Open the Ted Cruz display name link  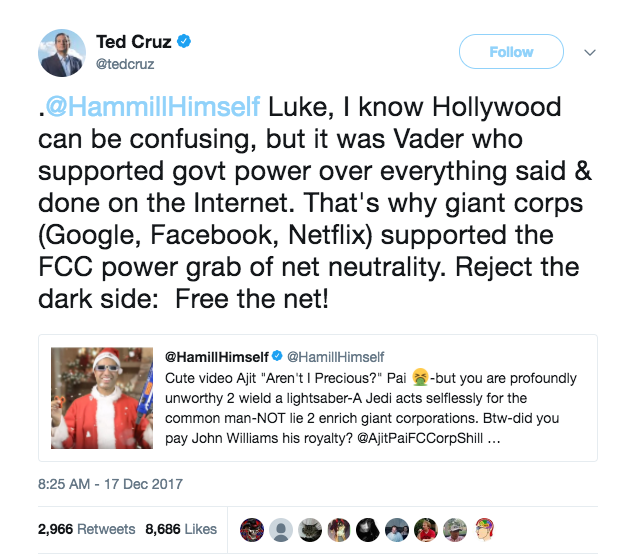[135, 42]
